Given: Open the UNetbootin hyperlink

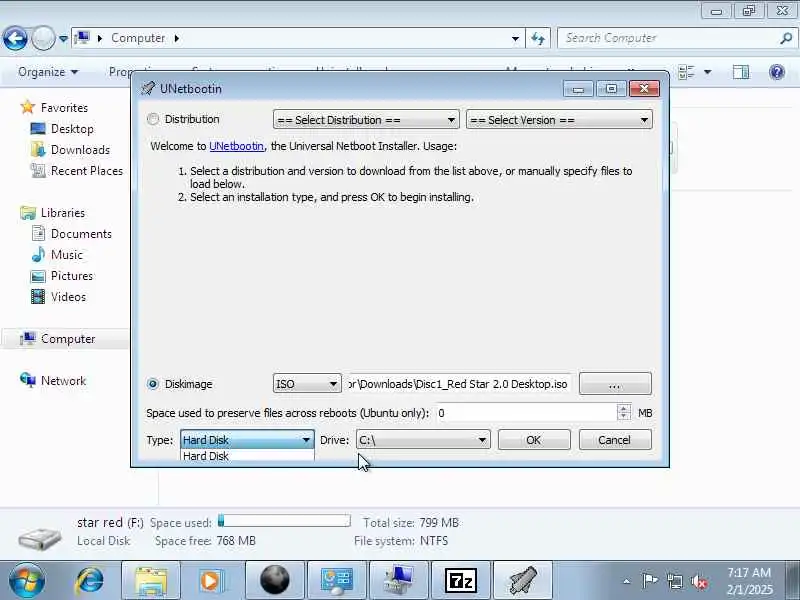Looking at the screenshot, I should (x=236, y=146).
